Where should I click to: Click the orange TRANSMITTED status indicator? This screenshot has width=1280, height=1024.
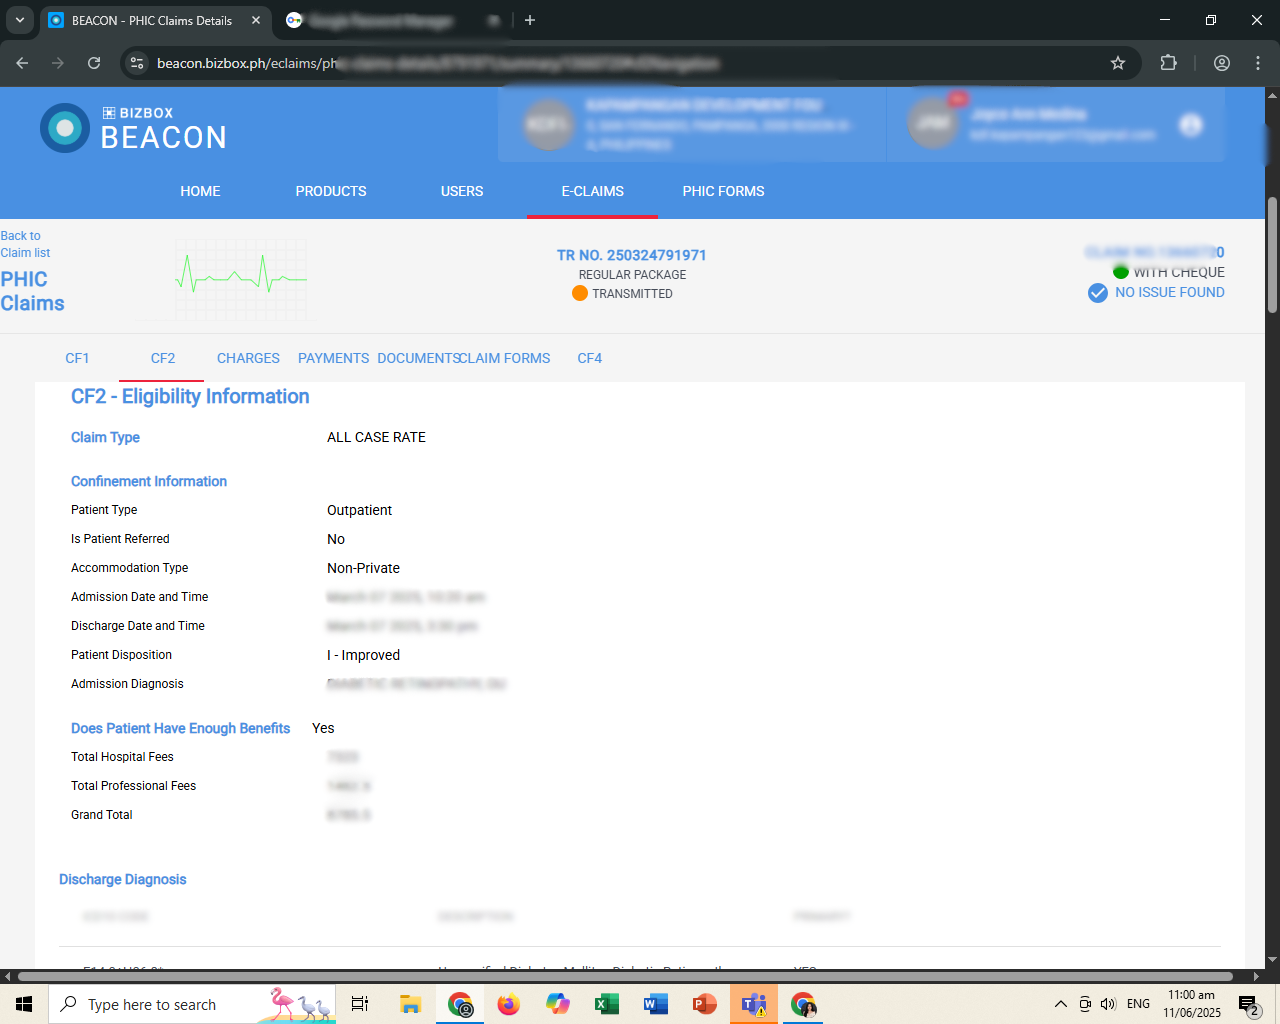pyautogui.click(x=580, y=293)
